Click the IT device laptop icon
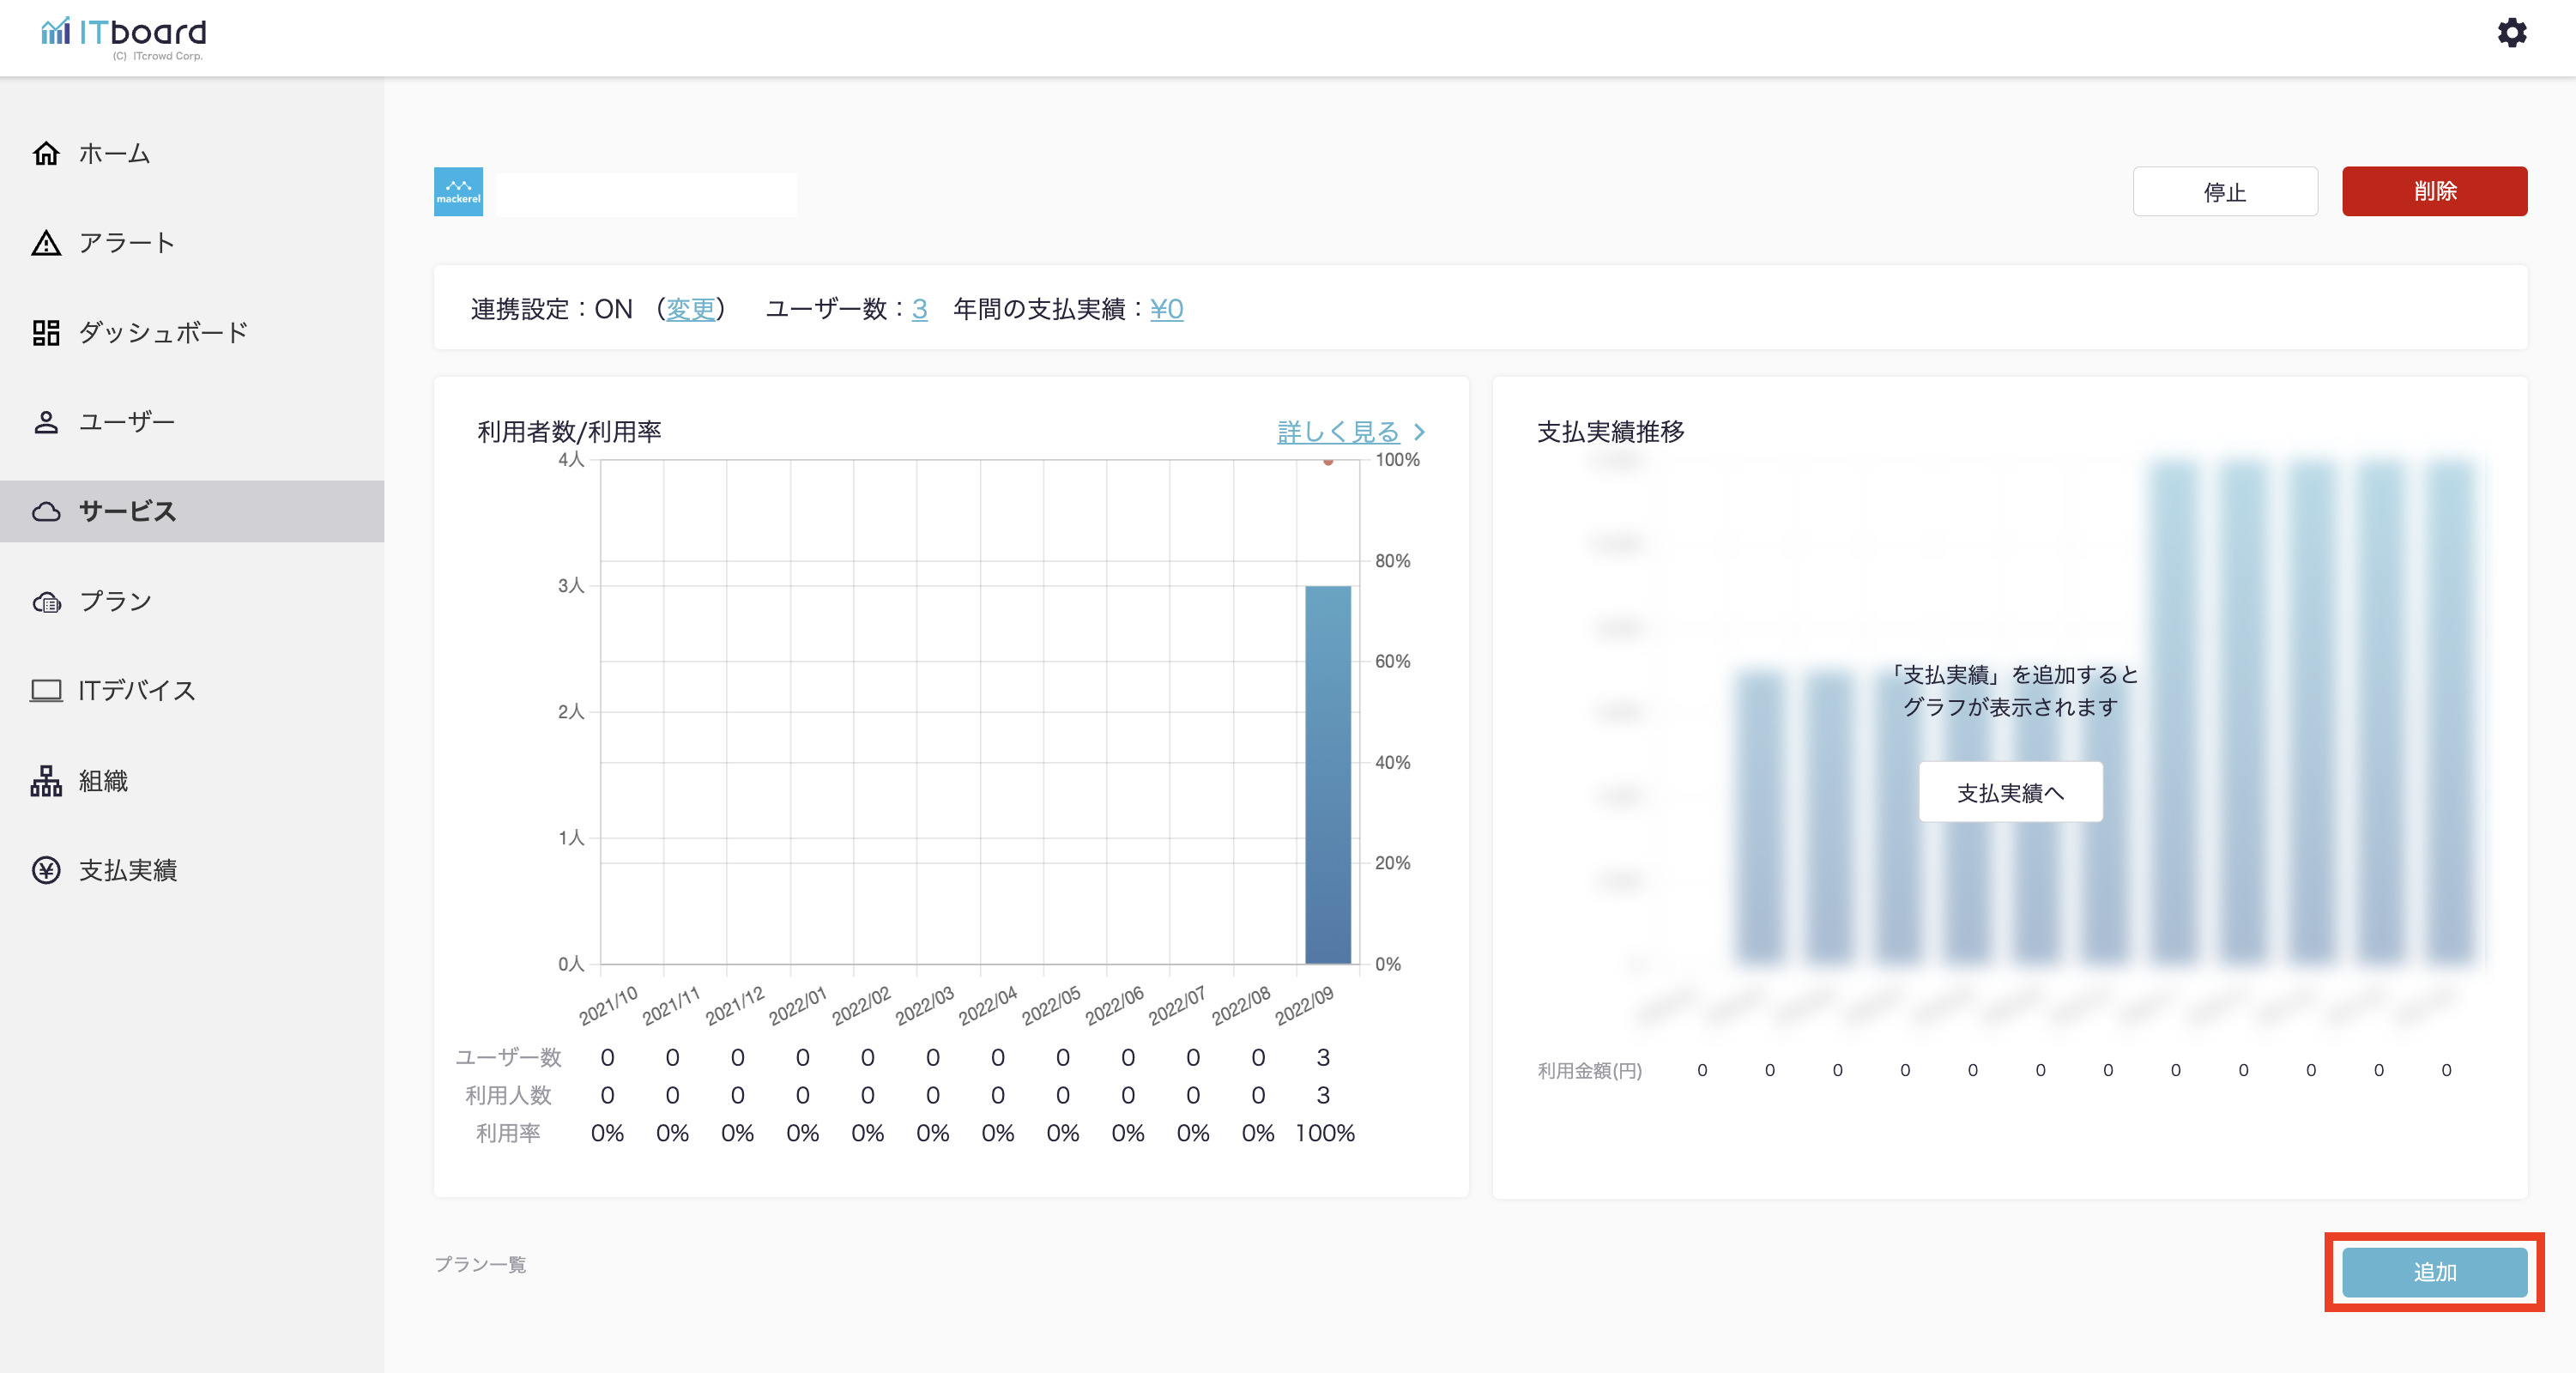This screenshot has width=2576, height=1373. point(46,690)
